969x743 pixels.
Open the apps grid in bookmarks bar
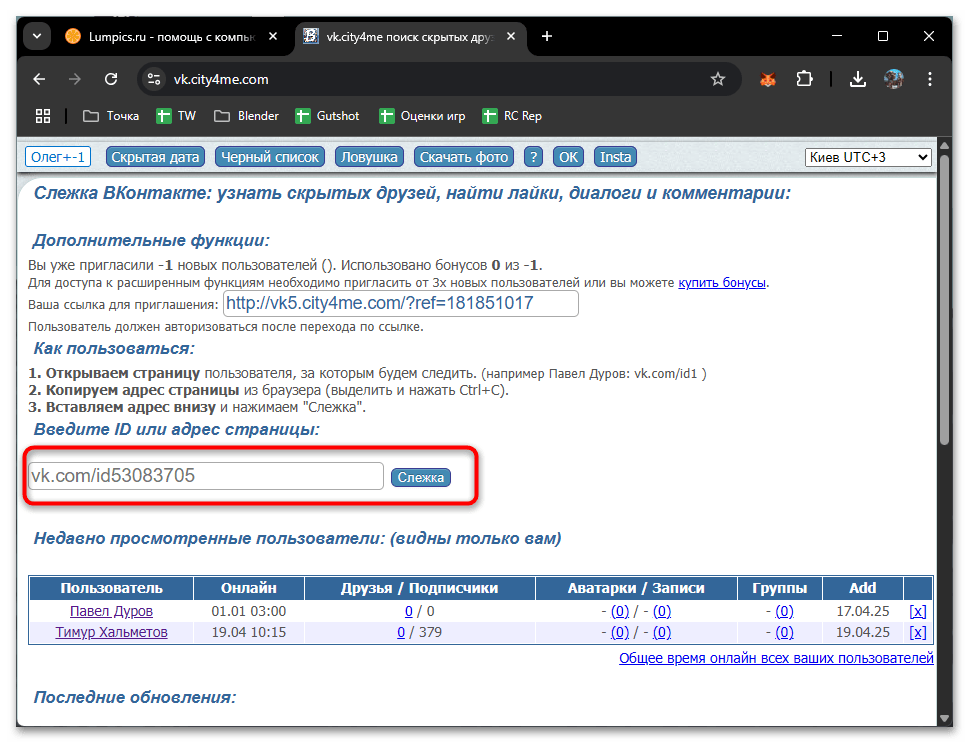coord(43,116)
